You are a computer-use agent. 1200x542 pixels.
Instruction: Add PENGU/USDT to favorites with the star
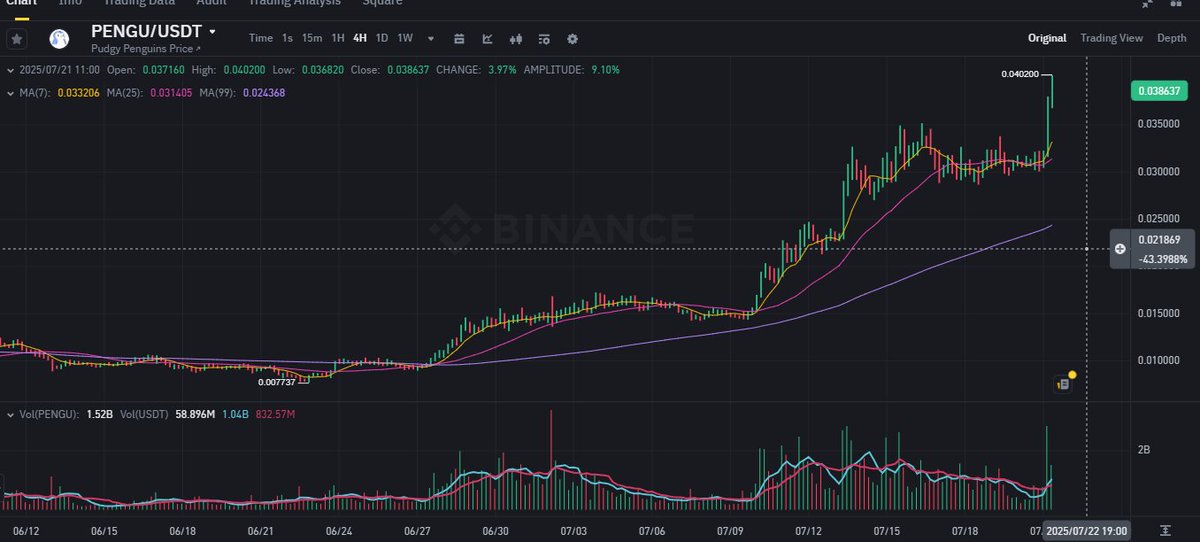point(17,39)
